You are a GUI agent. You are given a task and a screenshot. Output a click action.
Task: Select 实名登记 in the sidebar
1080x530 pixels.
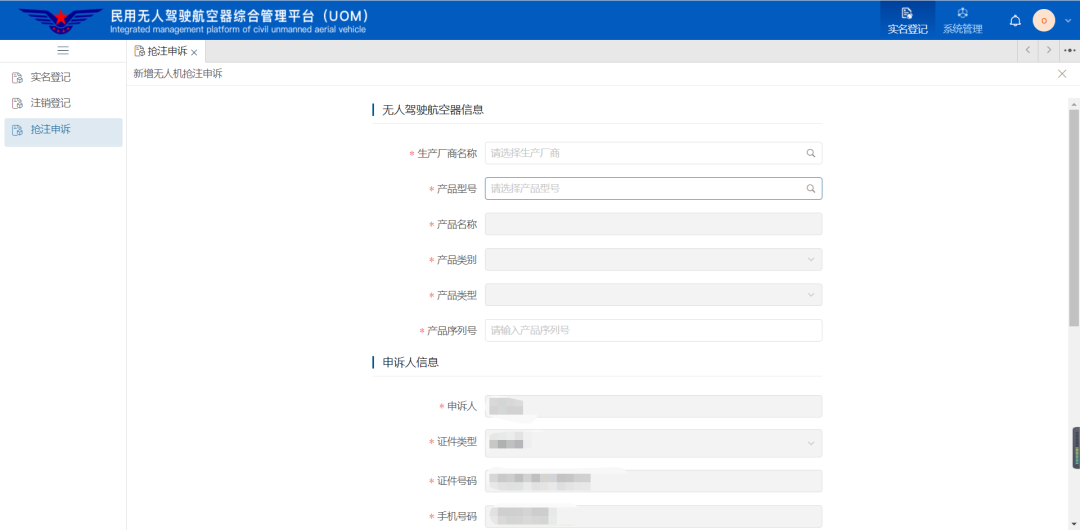coord(50,77)
